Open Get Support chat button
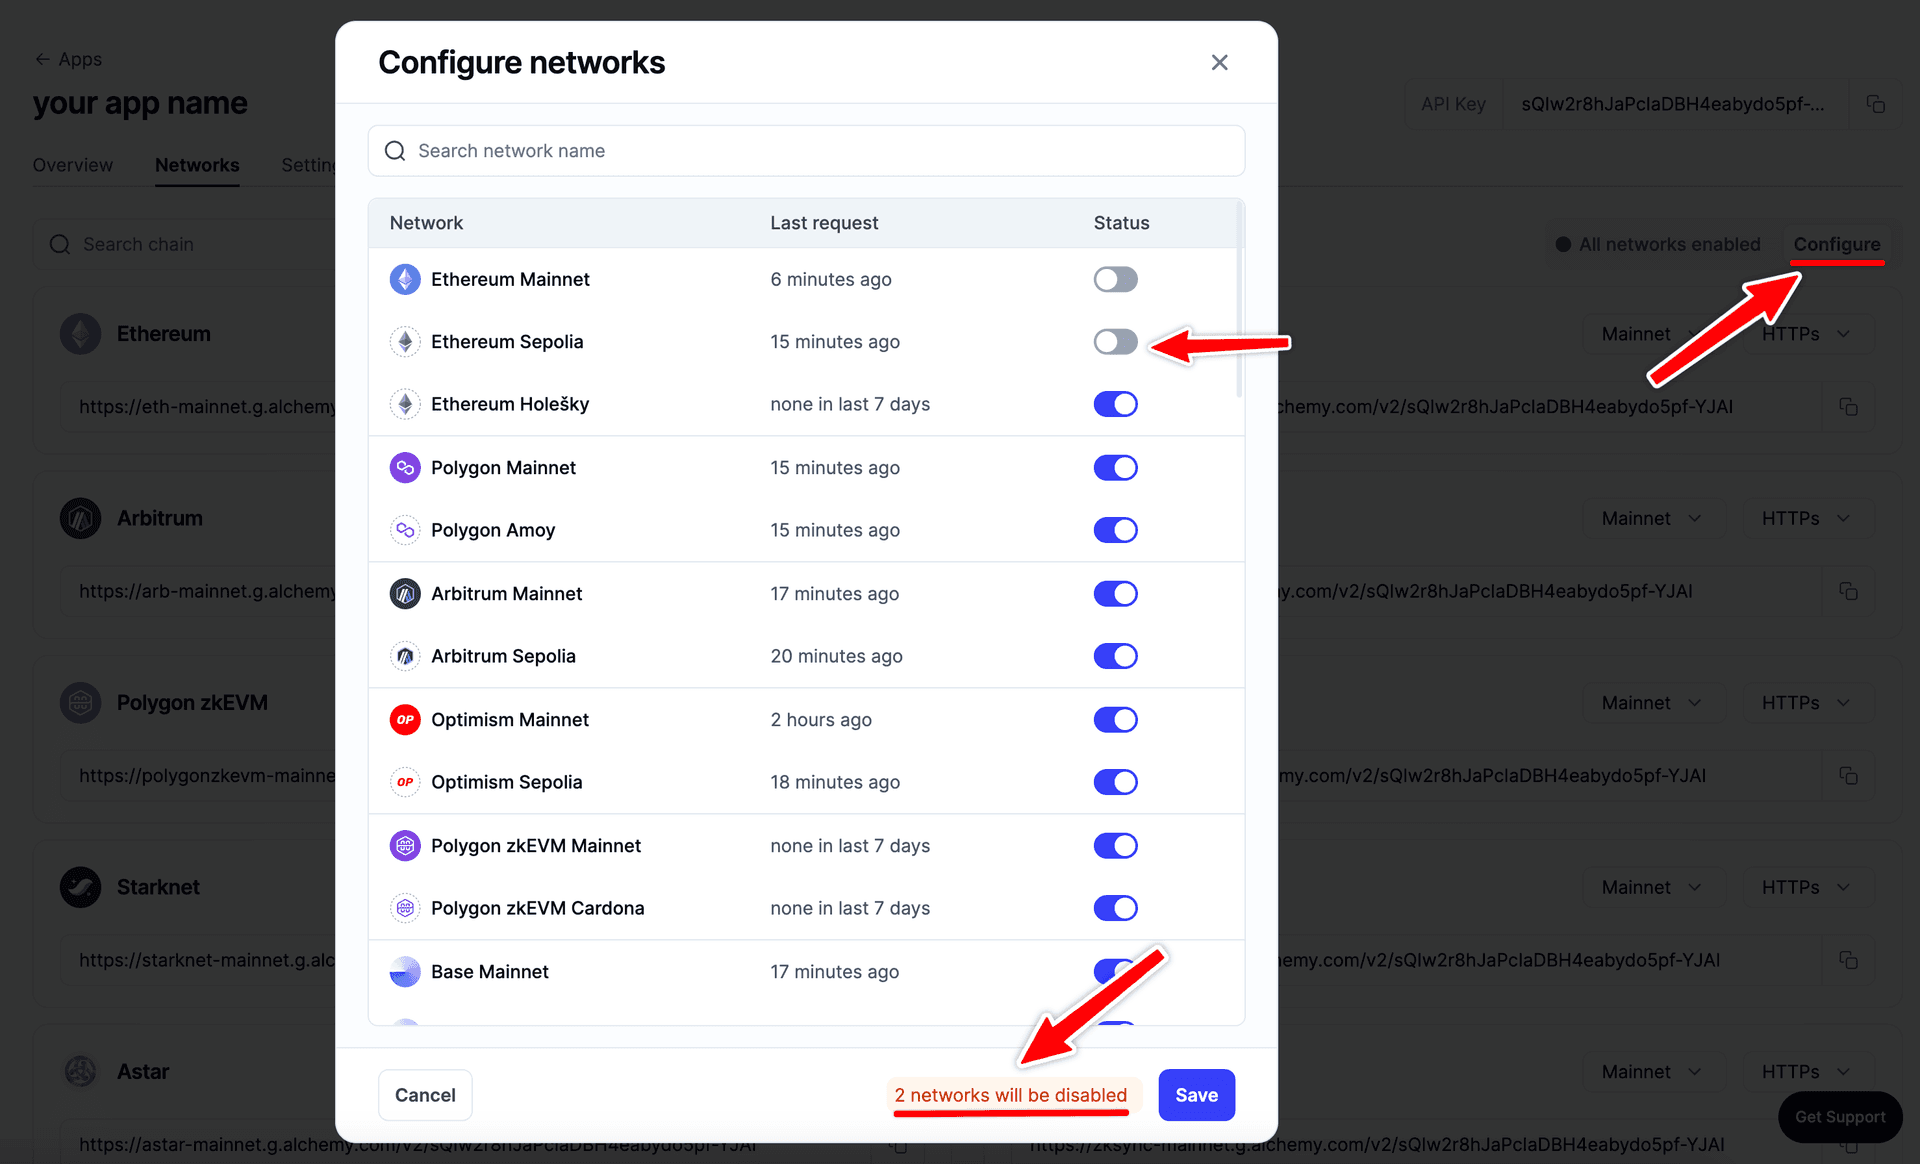1920x1164 pixels. [1840, 1117]
